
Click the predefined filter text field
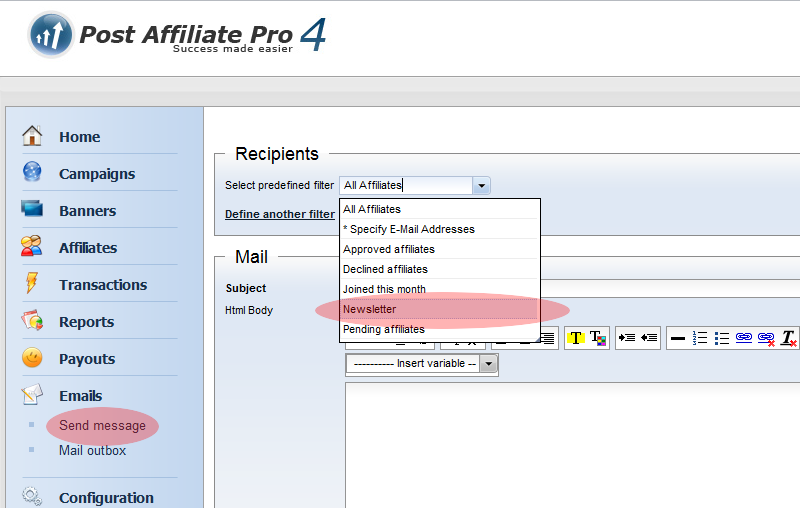tap(406, 186)
